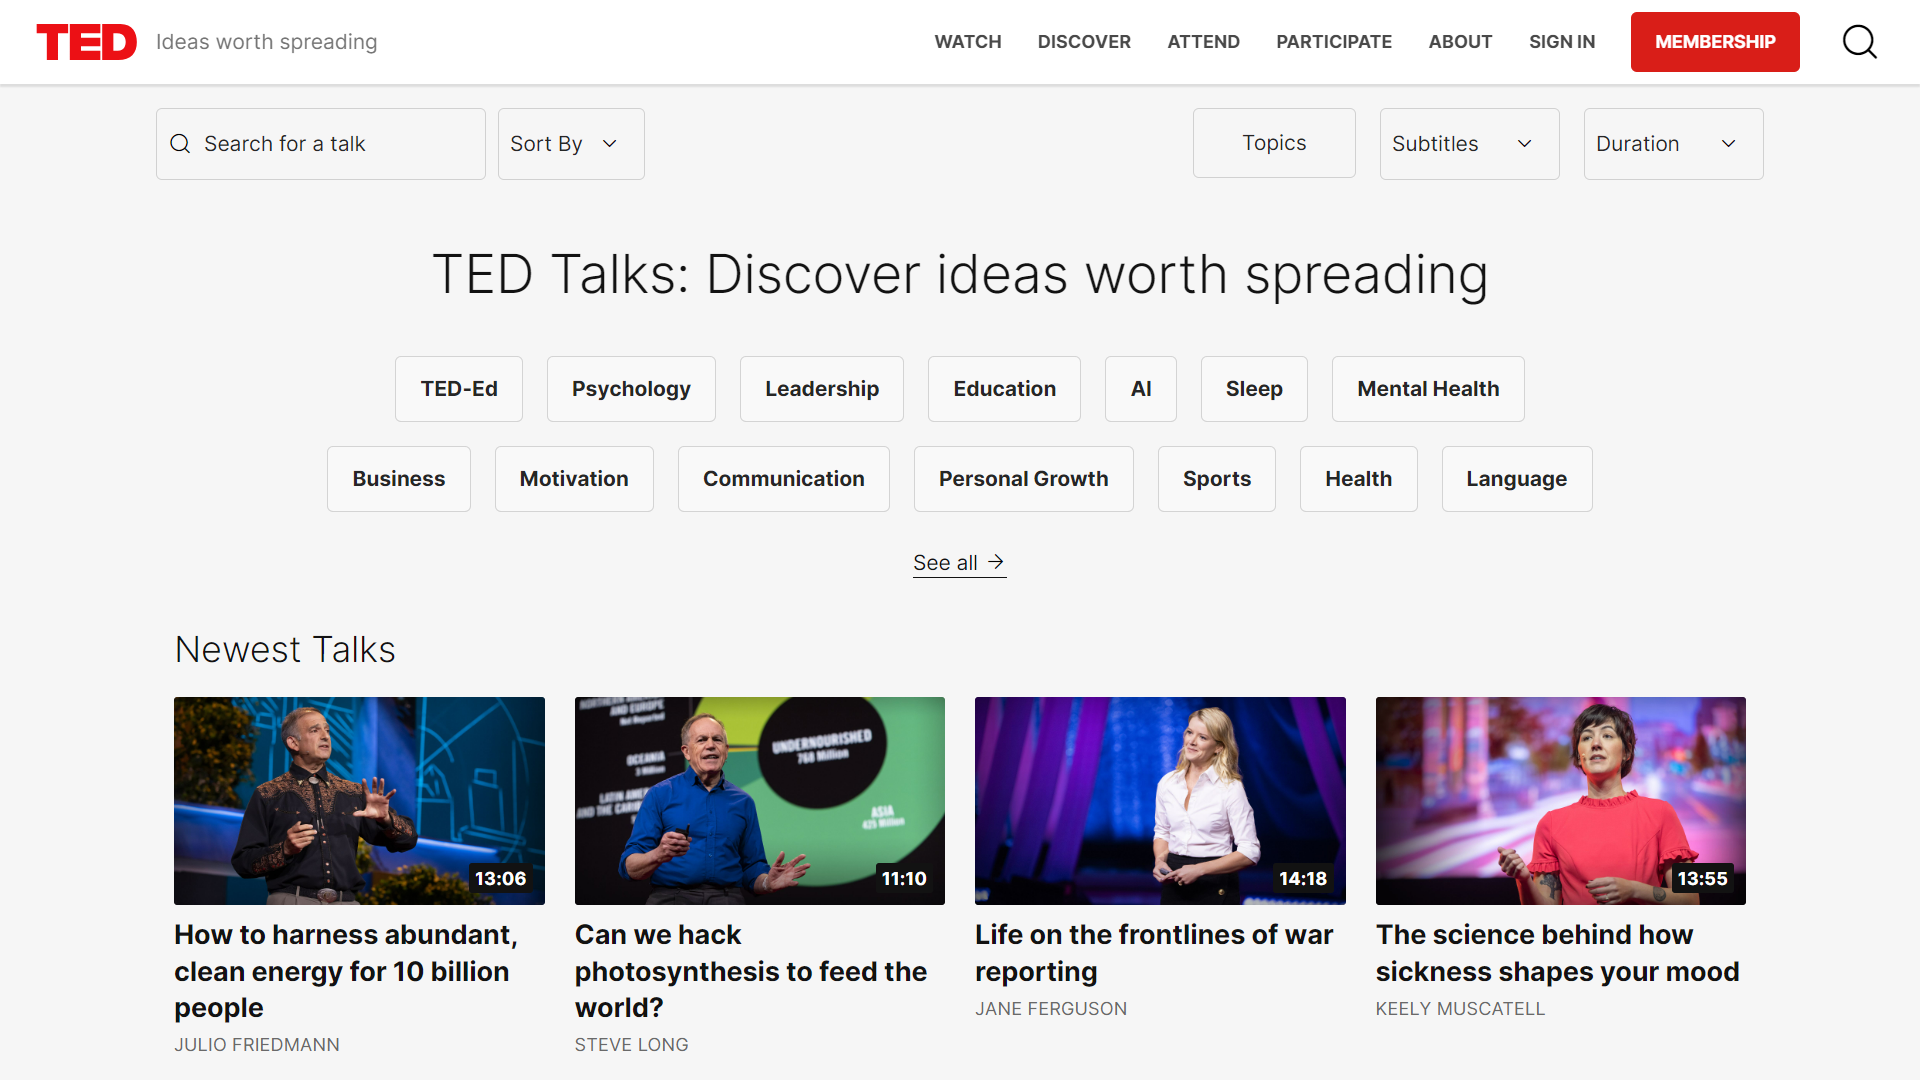Select the Sports topic chip

(x=1217, y=479)
